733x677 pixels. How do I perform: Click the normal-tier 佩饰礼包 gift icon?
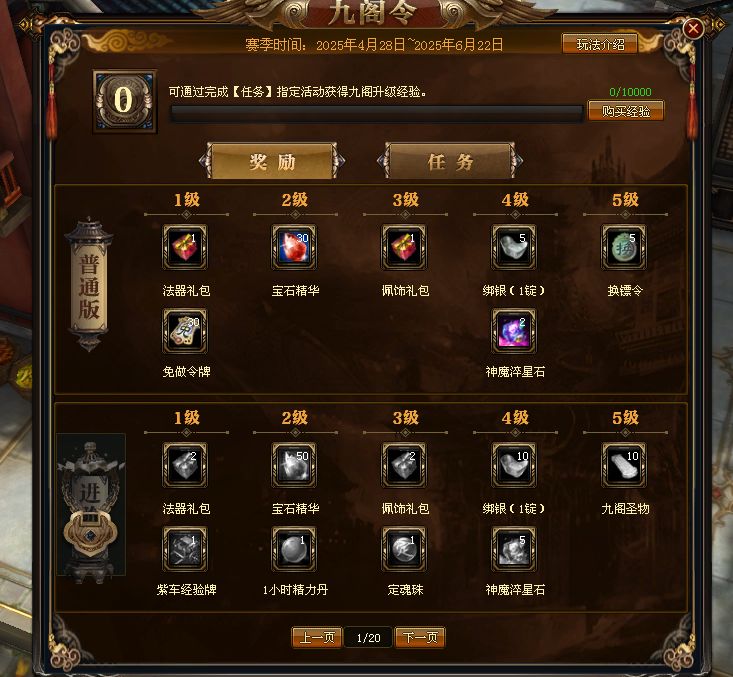(404, 247)
